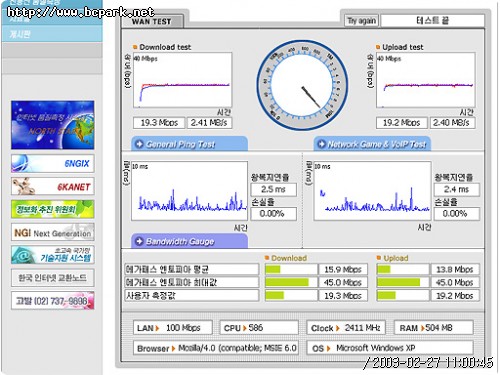Click the light blue sidebar menu item
The width and height of the screenshot is (500, 375).
(52, 34)
